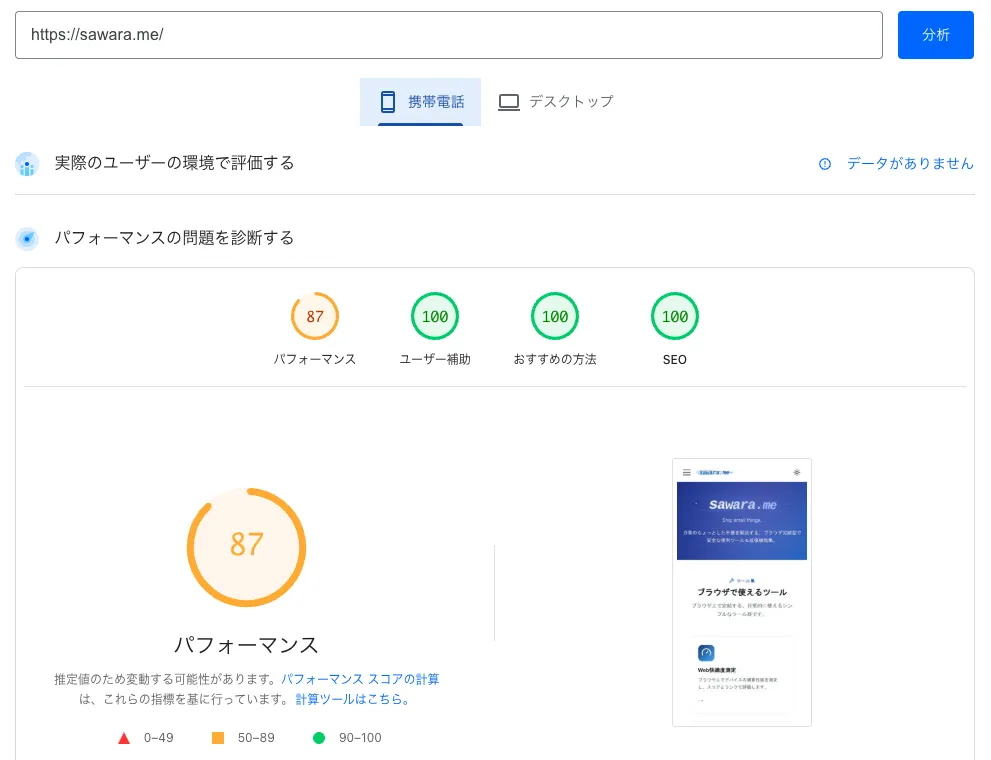Click the SEO label text
Viewport: 991px width, 760px height.
point(675,359)
